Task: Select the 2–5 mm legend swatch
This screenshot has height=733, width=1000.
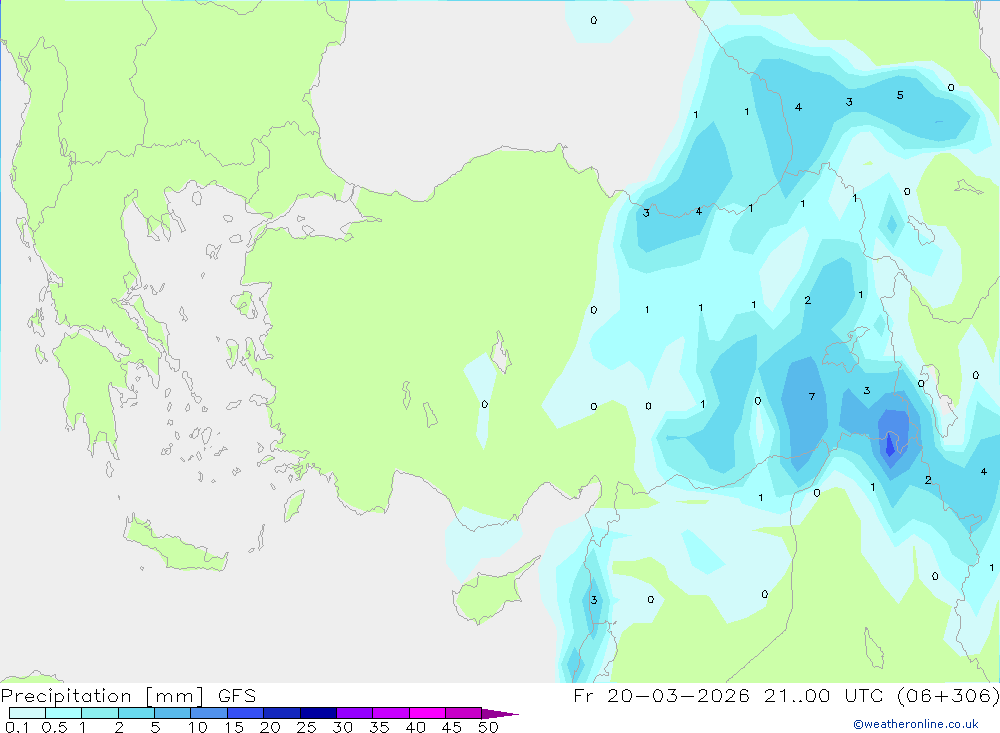Action: 136,713
